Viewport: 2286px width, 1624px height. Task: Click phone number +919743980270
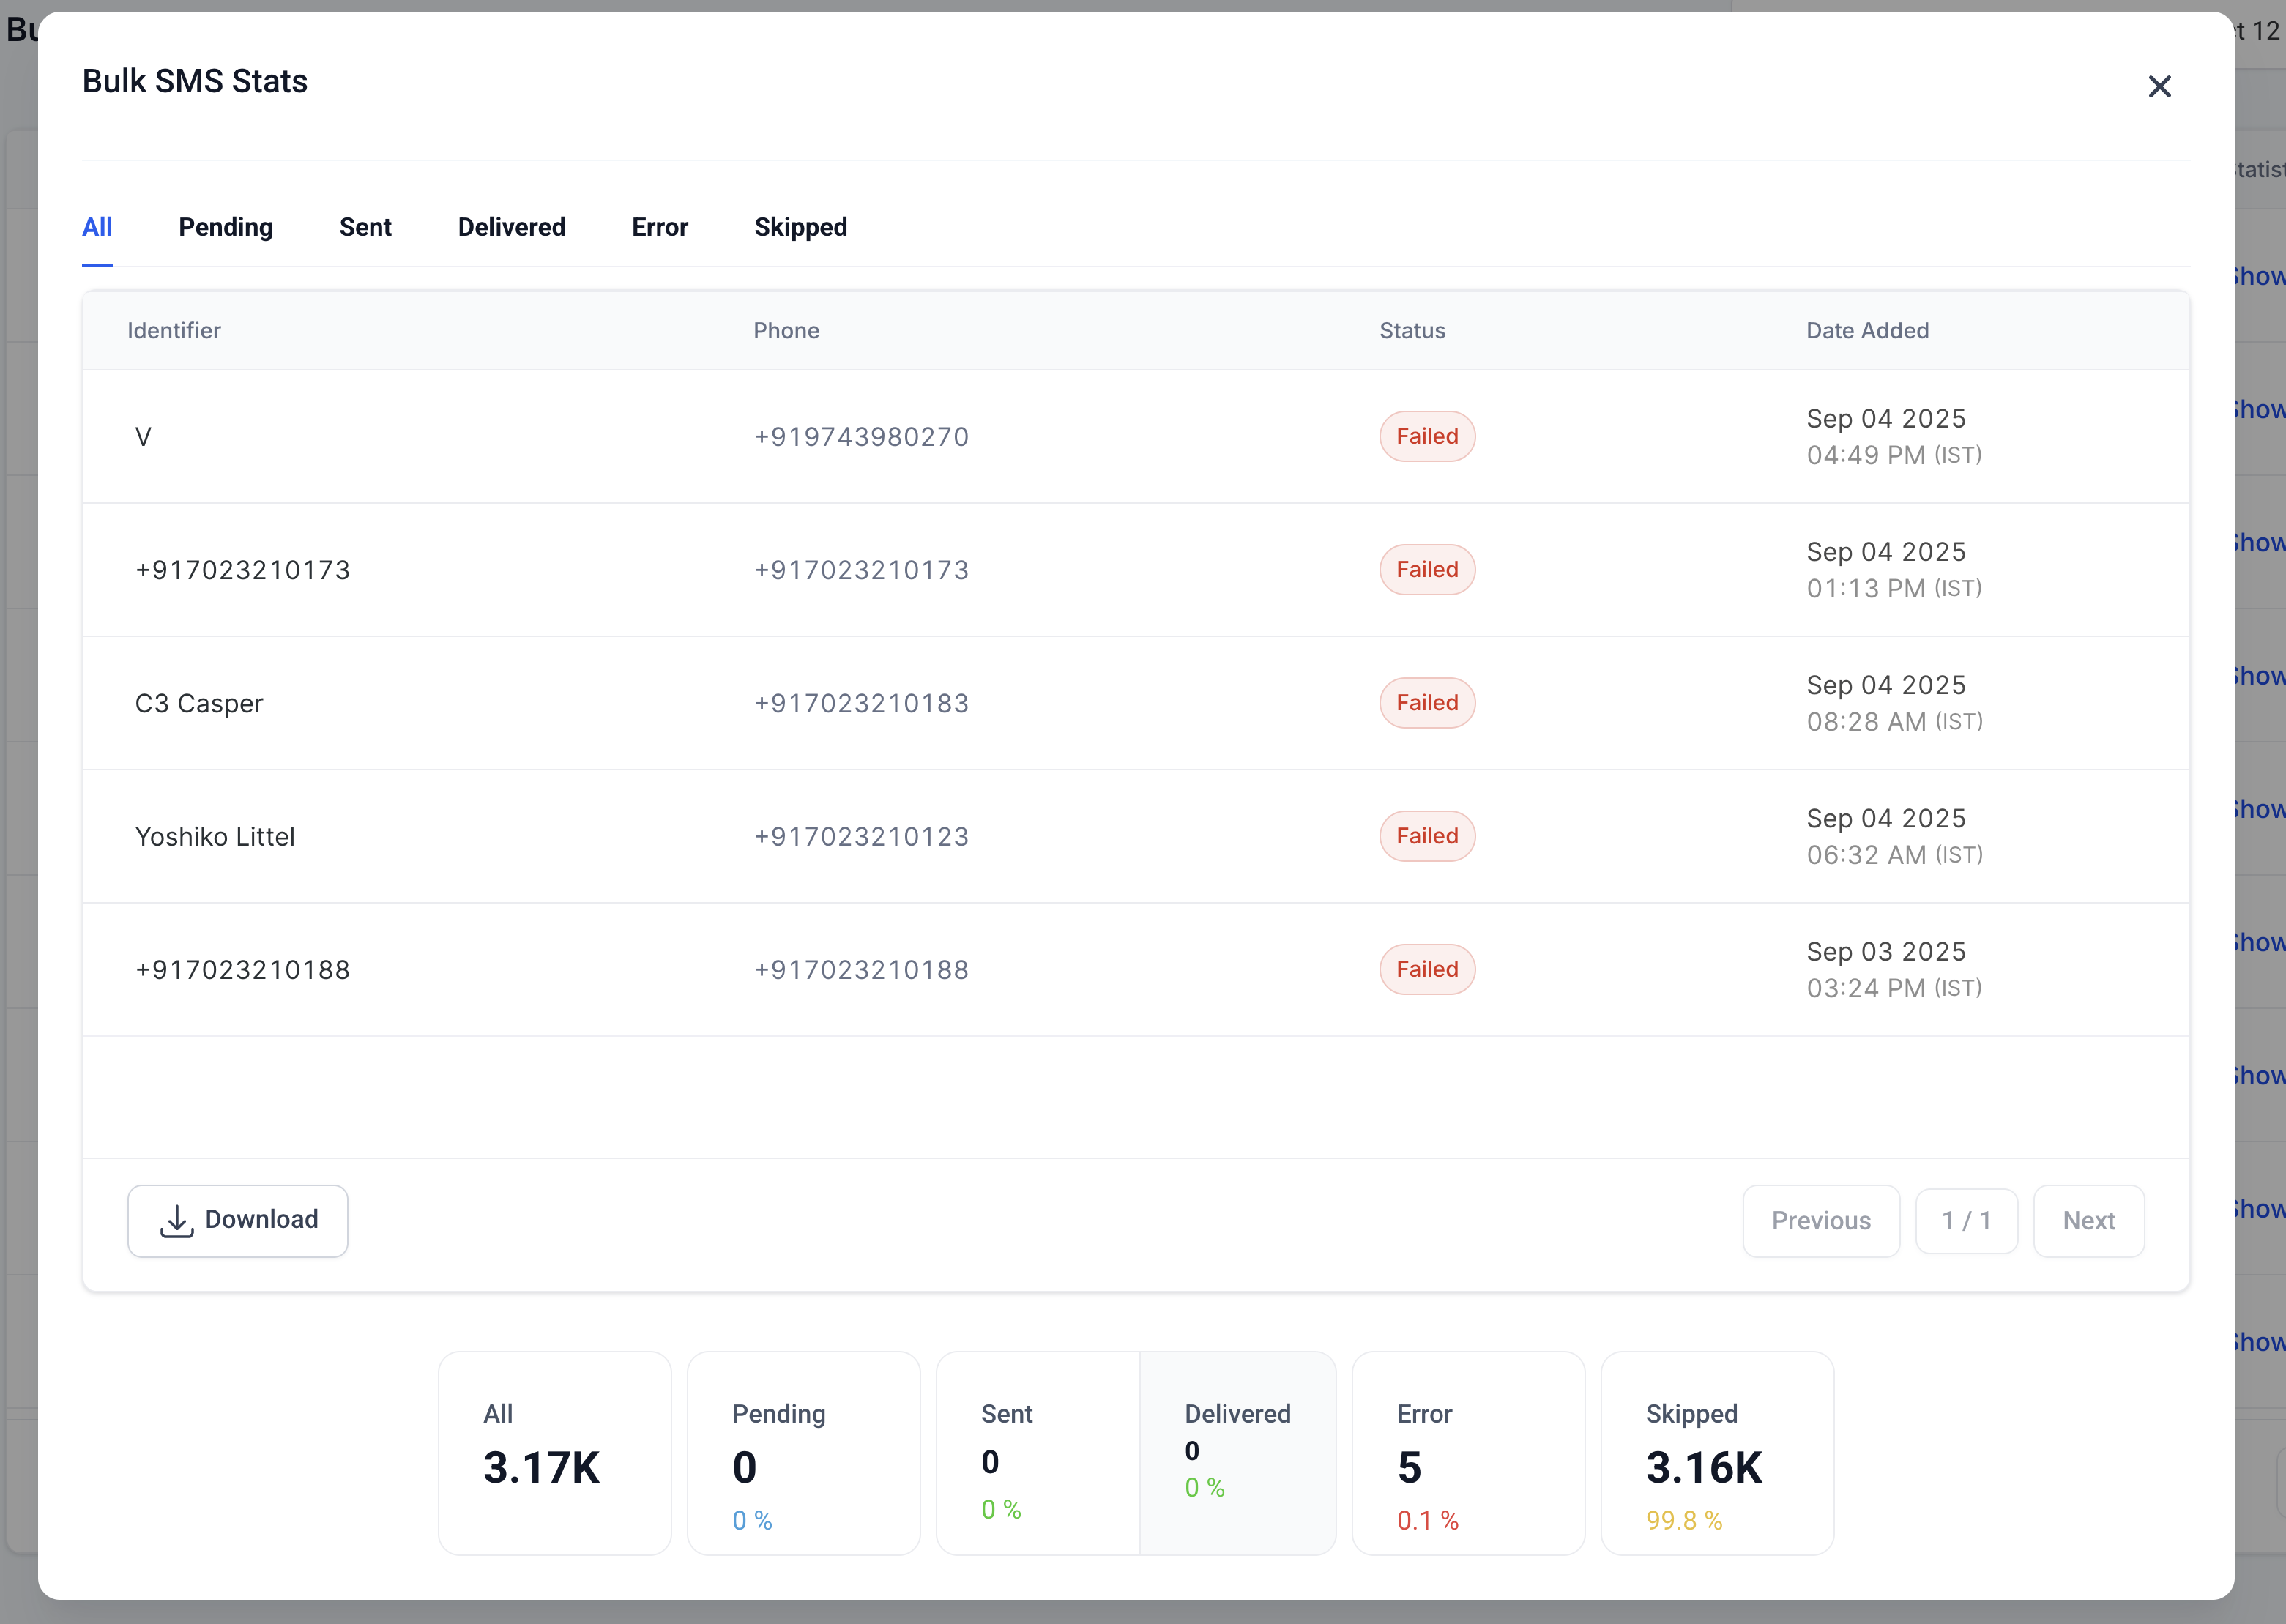tap(861, 437)
